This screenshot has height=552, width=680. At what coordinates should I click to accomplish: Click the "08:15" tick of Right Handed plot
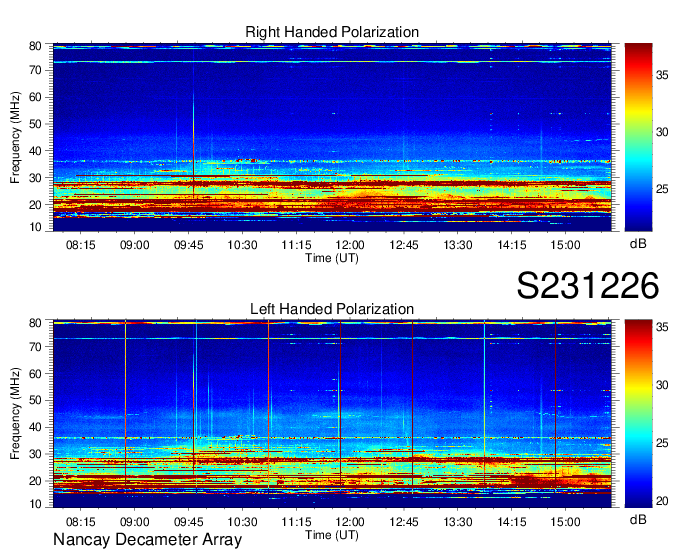[81, 245]
